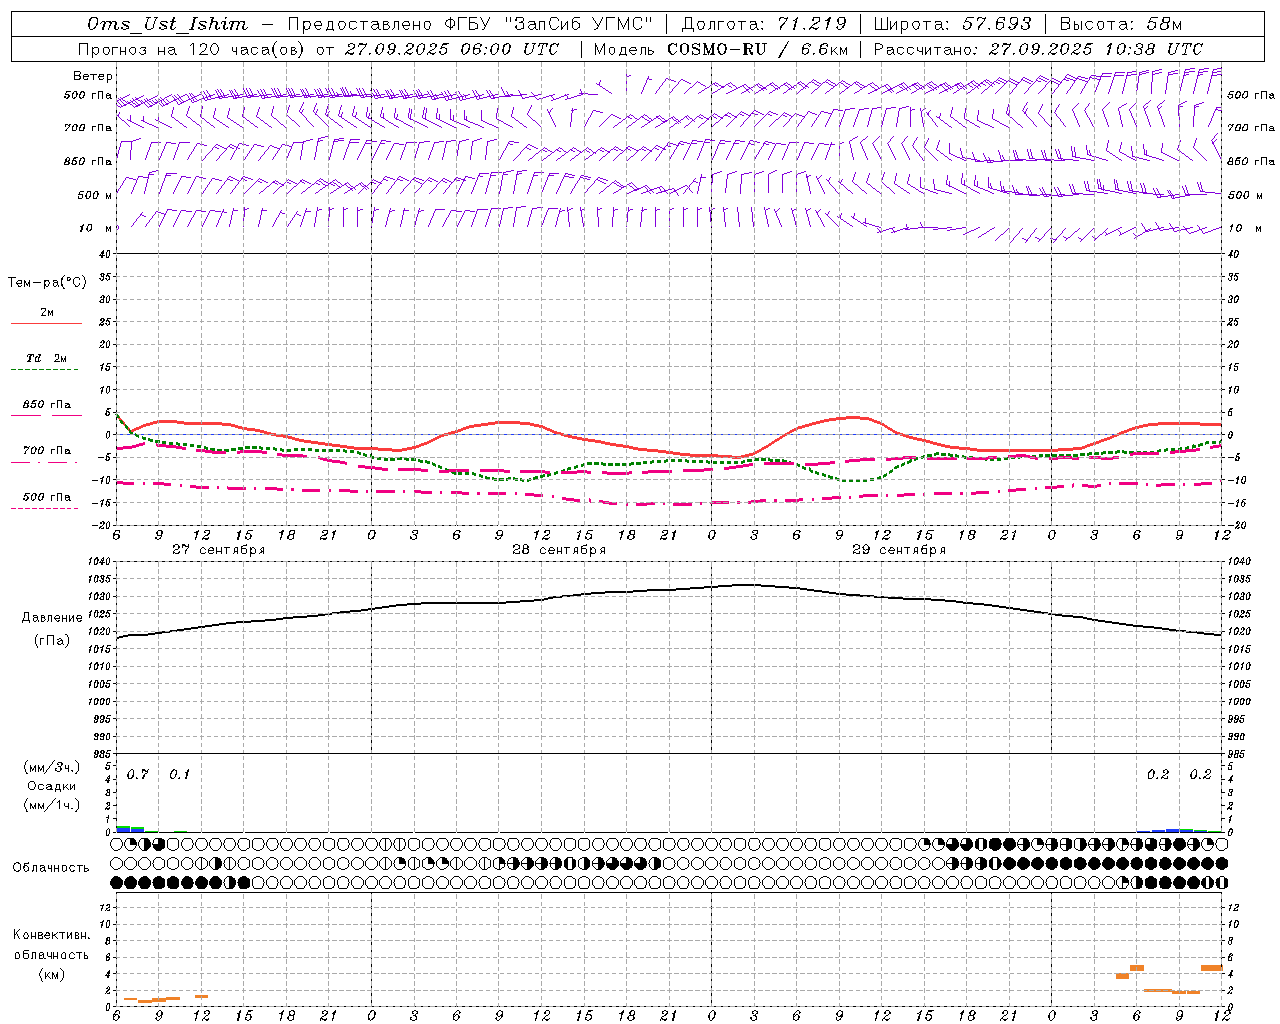1280x1024 pixels.
Task: Click the Облачность panel label
Action: click(x=51, y=868)
